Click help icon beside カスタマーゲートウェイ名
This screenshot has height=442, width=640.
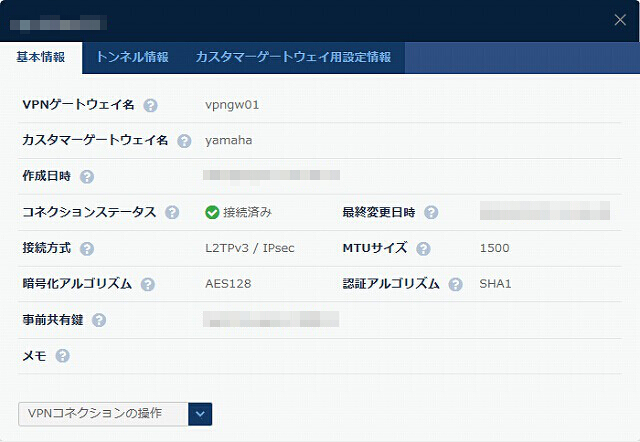(184, 141)
